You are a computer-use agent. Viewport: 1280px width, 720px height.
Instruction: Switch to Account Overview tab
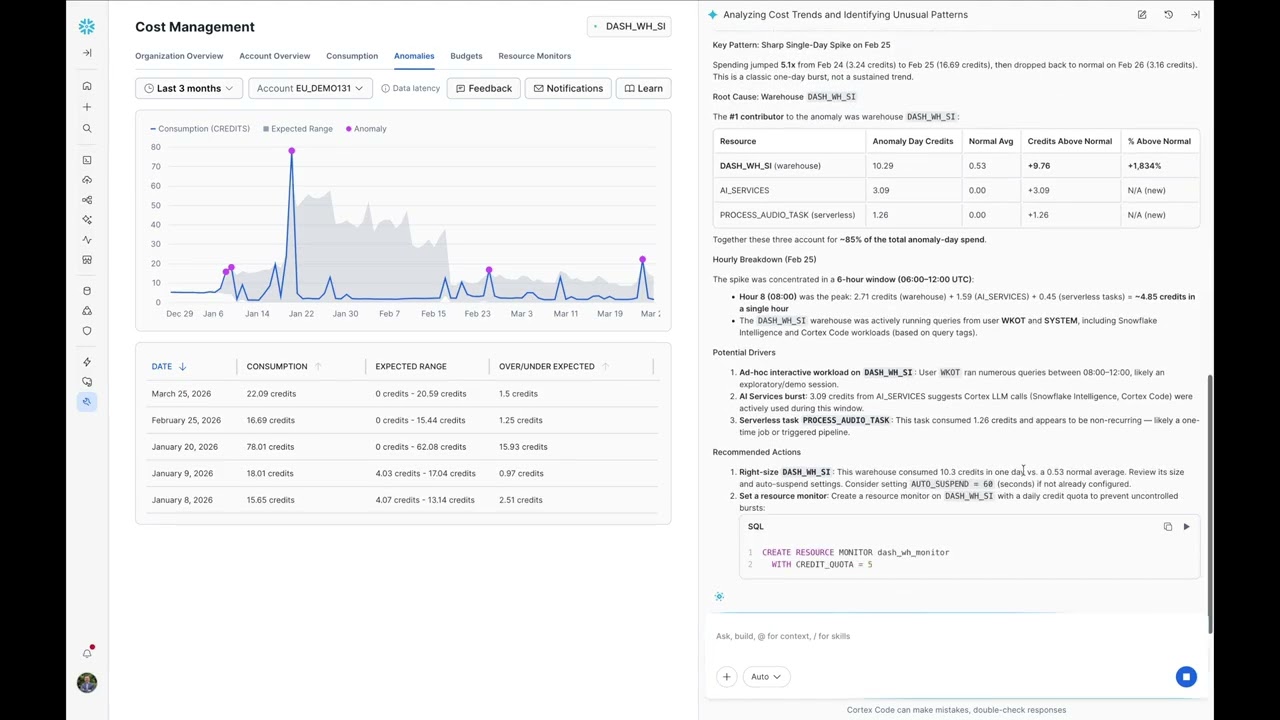[274, 56]
